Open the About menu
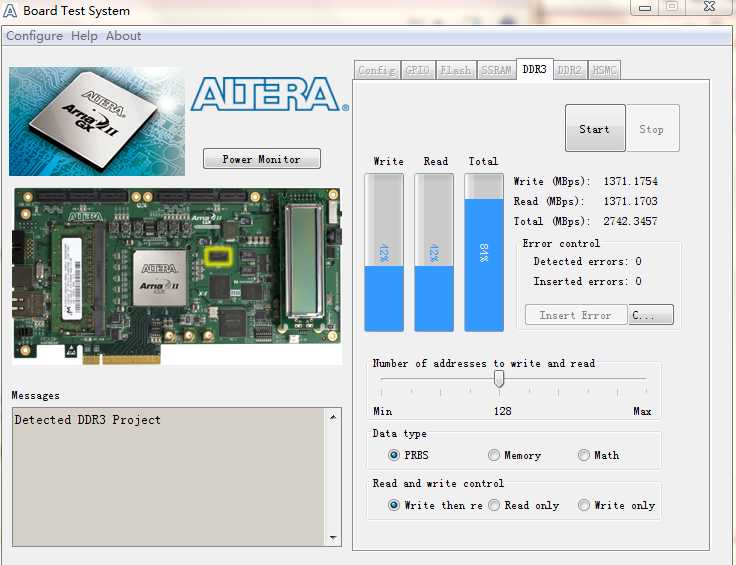736x565 pixels. pyautogui.click(x=123, y=36)
